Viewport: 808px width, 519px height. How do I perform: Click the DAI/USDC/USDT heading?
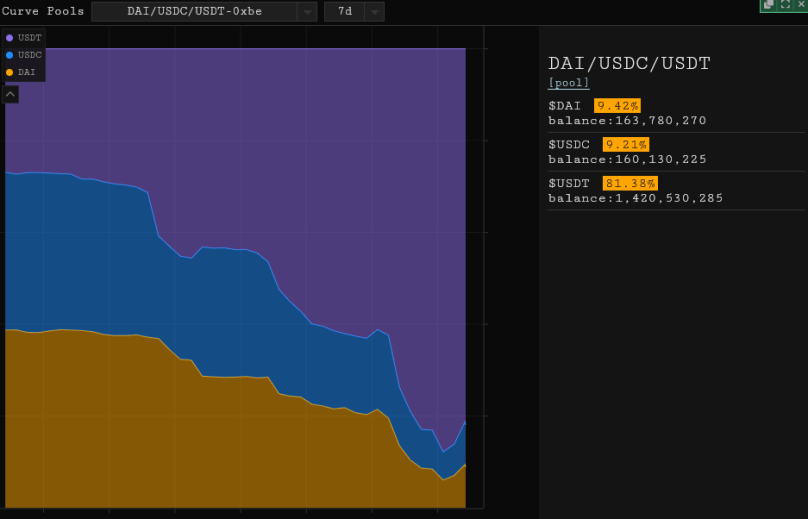(x=629, y=63)
